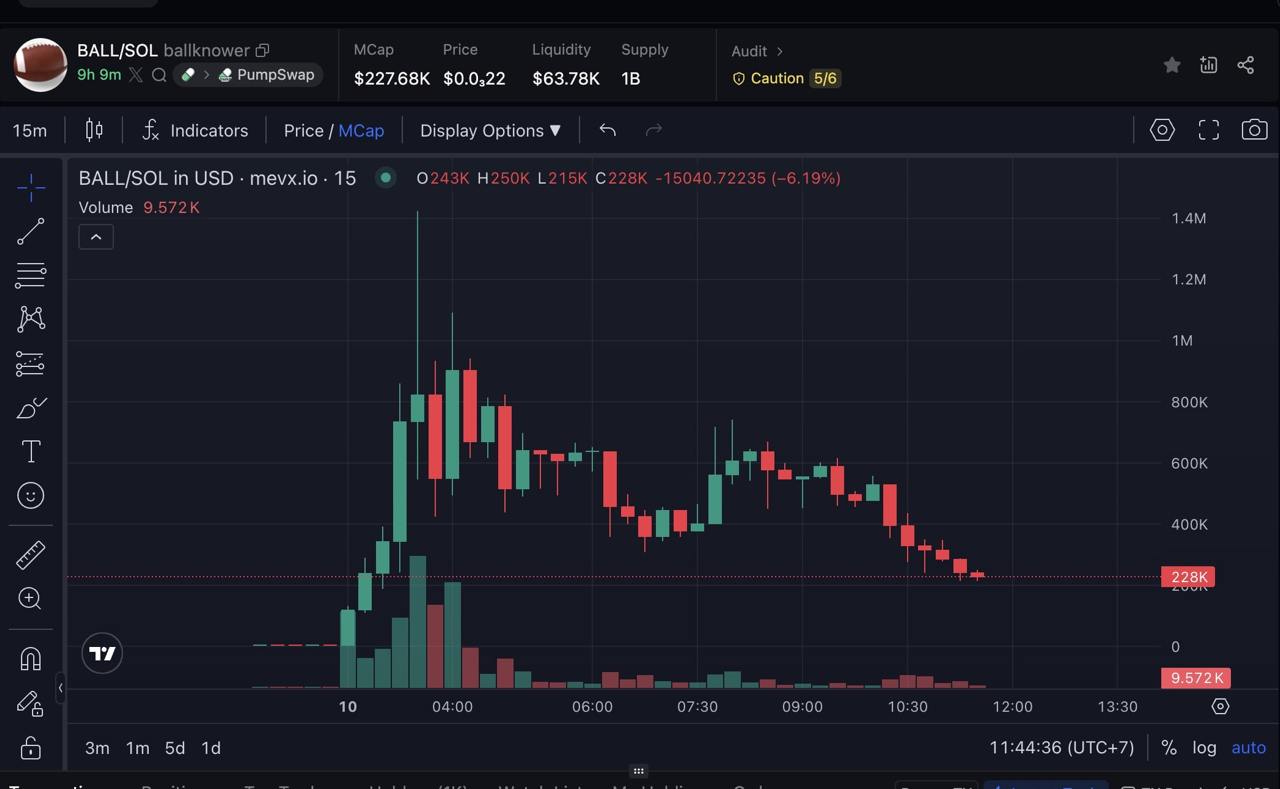Image resolution: width=1280 pixels, height=789 pixels.
Task: Open chart settings hexagon icon
Action: click(x=1162, y=130)
